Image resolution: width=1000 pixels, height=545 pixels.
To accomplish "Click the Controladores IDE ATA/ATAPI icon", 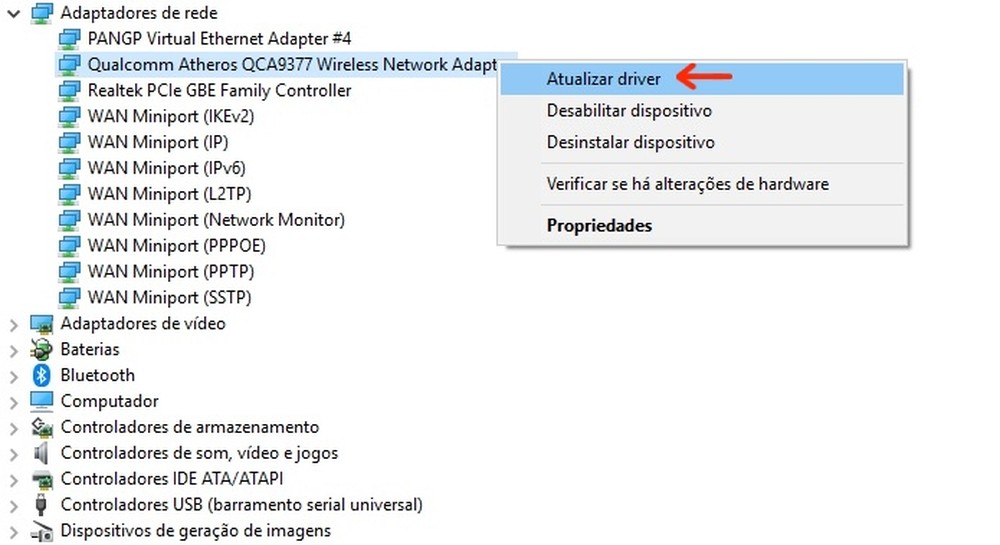I will (x=41, y=479).
